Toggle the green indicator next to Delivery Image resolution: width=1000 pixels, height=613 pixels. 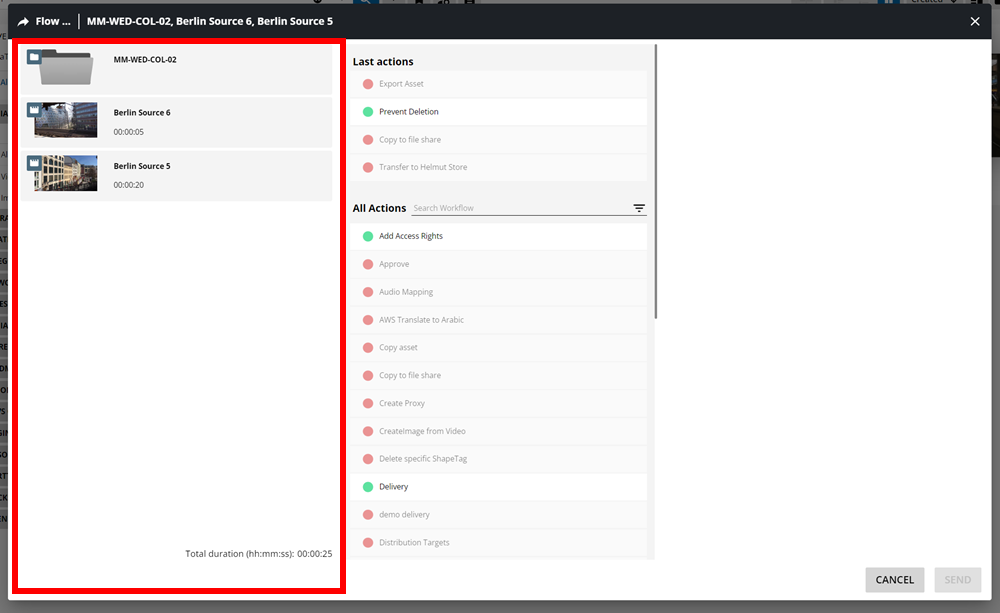[368, 486]
